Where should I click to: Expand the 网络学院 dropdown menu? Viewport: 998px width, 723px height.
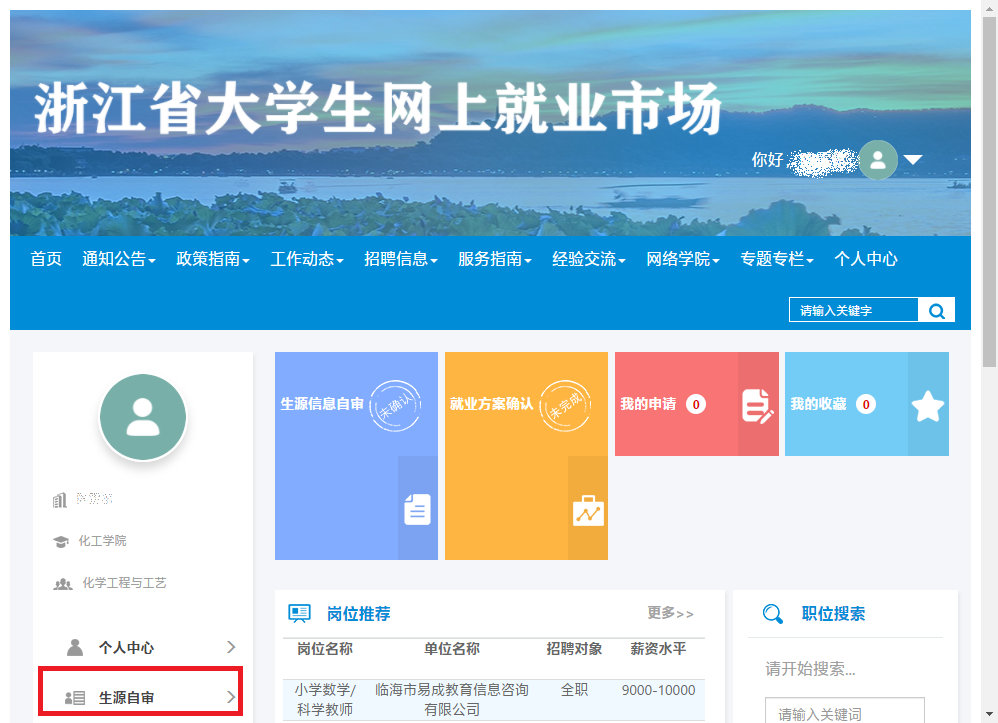click(683, 259)
